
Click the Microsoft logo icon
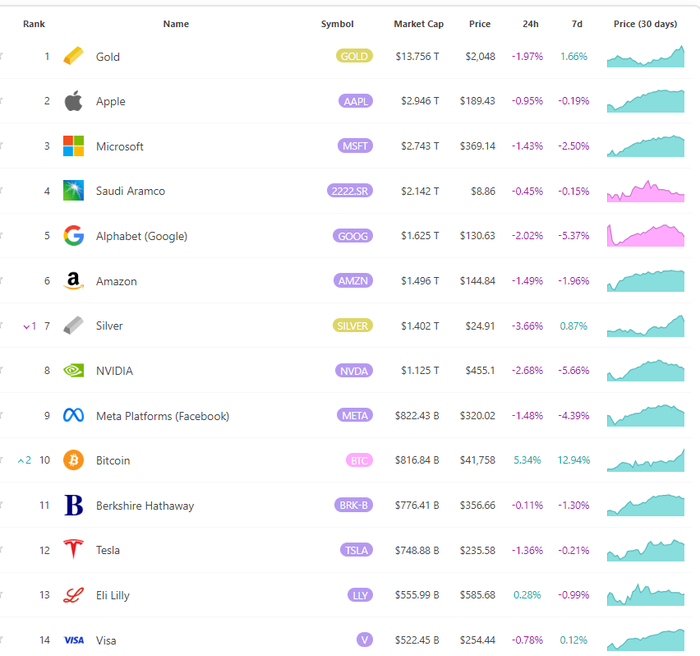pos(74,146)
